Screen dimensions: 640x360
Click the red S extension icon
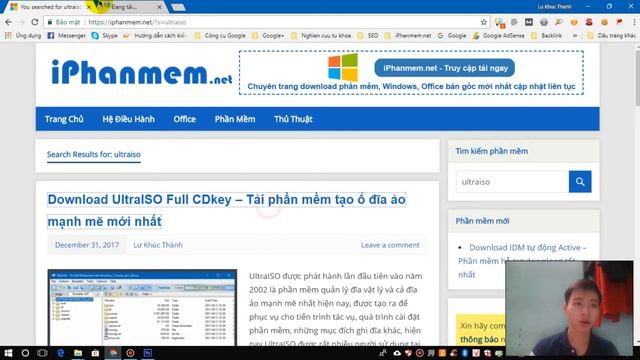(x=589, y=22)
